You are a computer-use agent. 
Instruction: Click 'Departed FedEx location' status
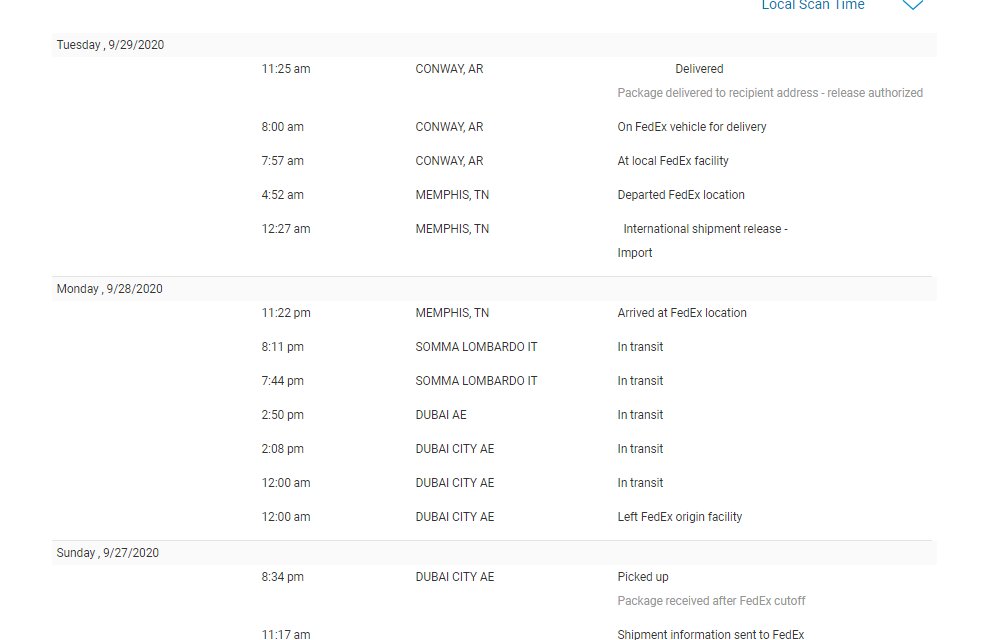click(x=681, y=194)
